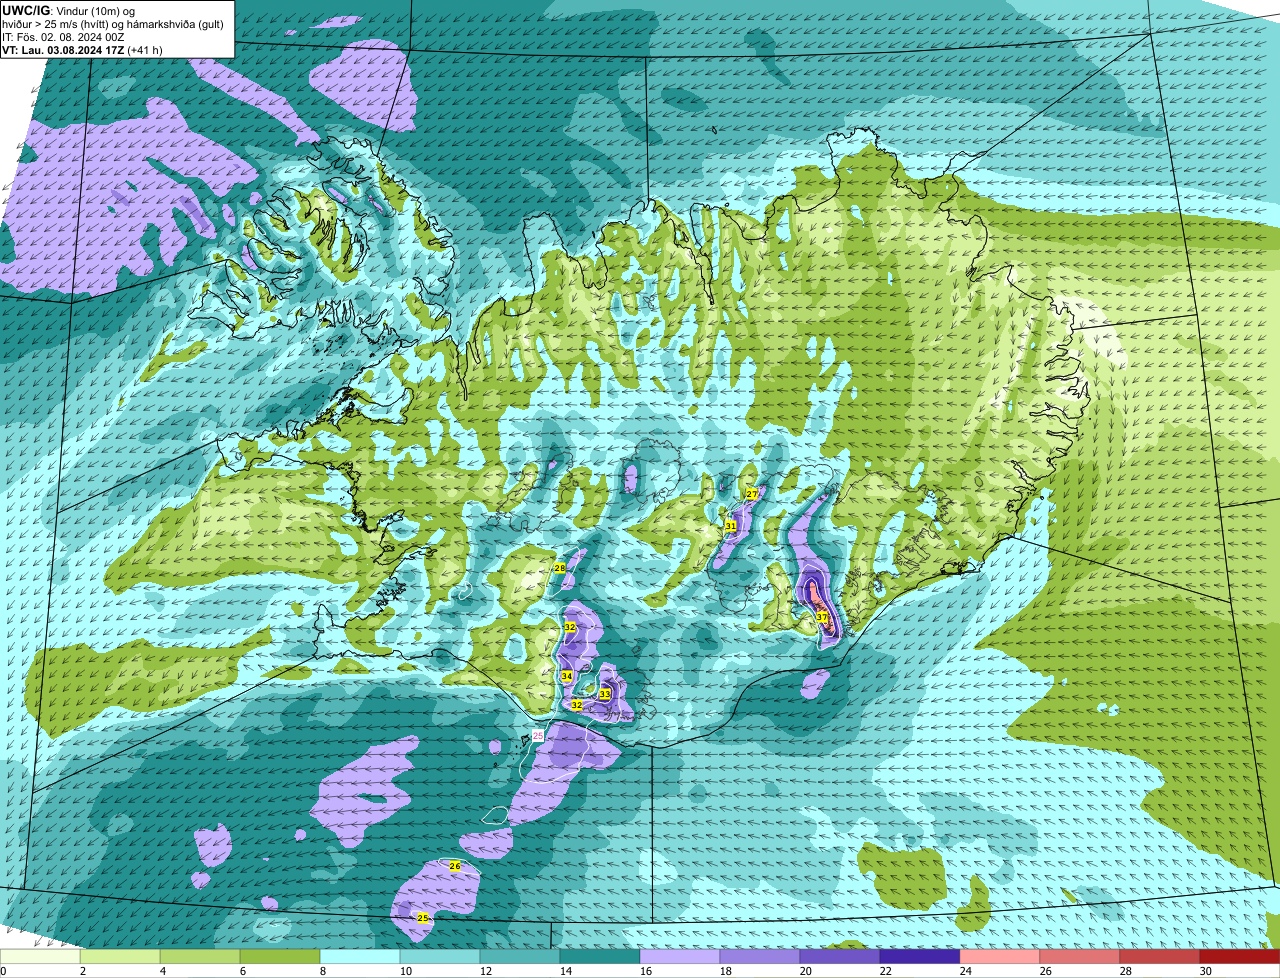Click the pink gust label 25 on white

point(538,735)
